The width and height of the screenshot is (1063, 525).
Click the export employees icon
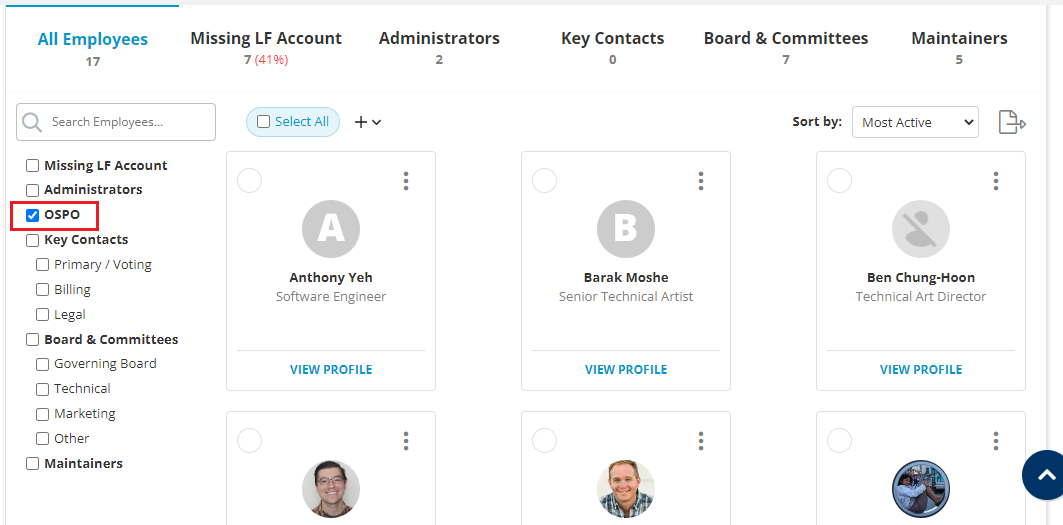(1012, 122)
